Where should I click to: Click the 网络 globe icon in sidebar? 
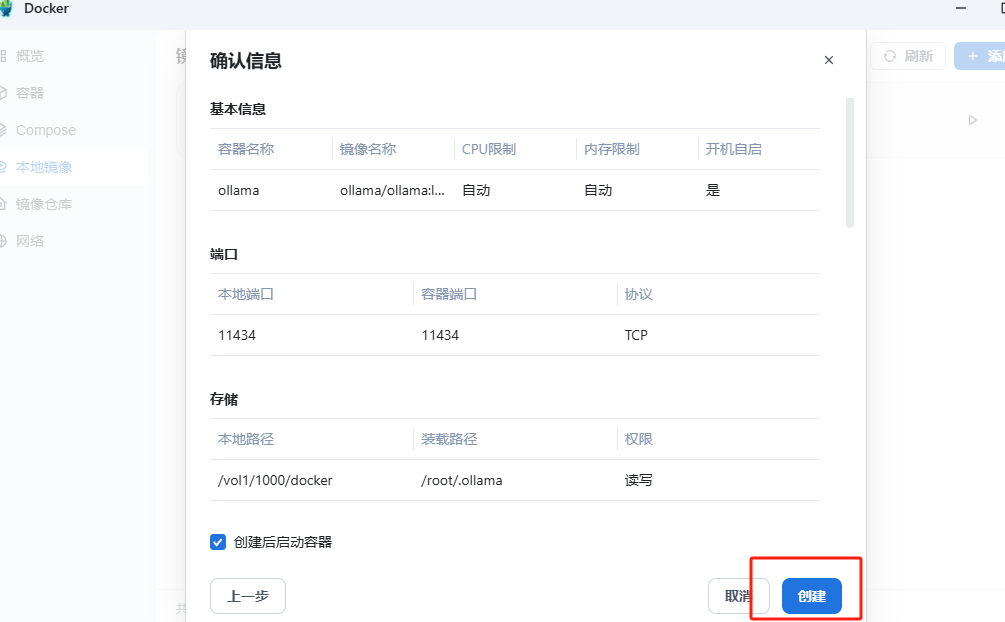[x=3, y=241]
